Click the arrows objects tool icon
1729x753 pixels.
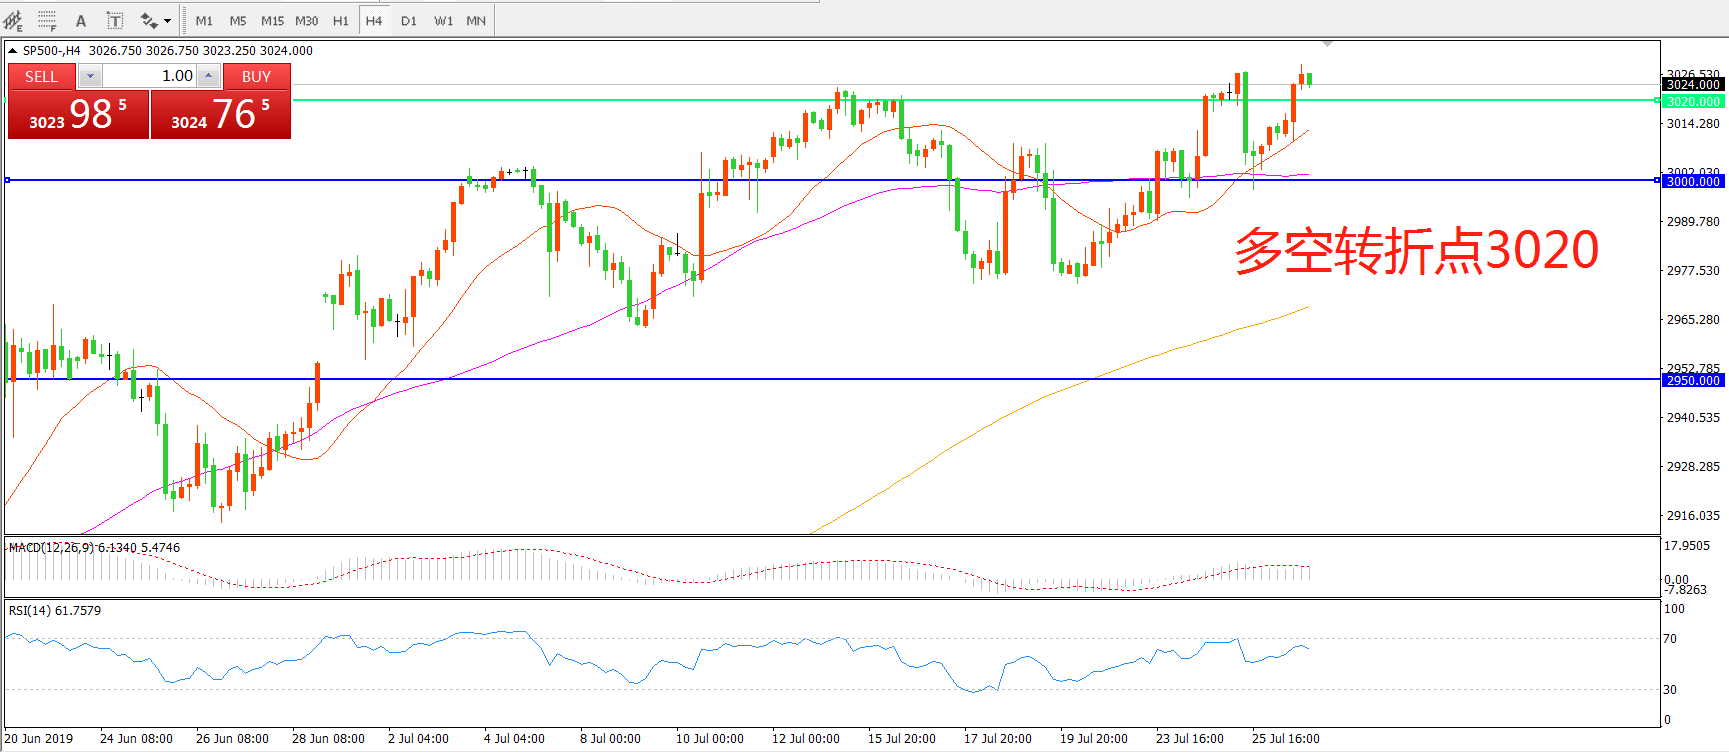[x=149, y=20]
